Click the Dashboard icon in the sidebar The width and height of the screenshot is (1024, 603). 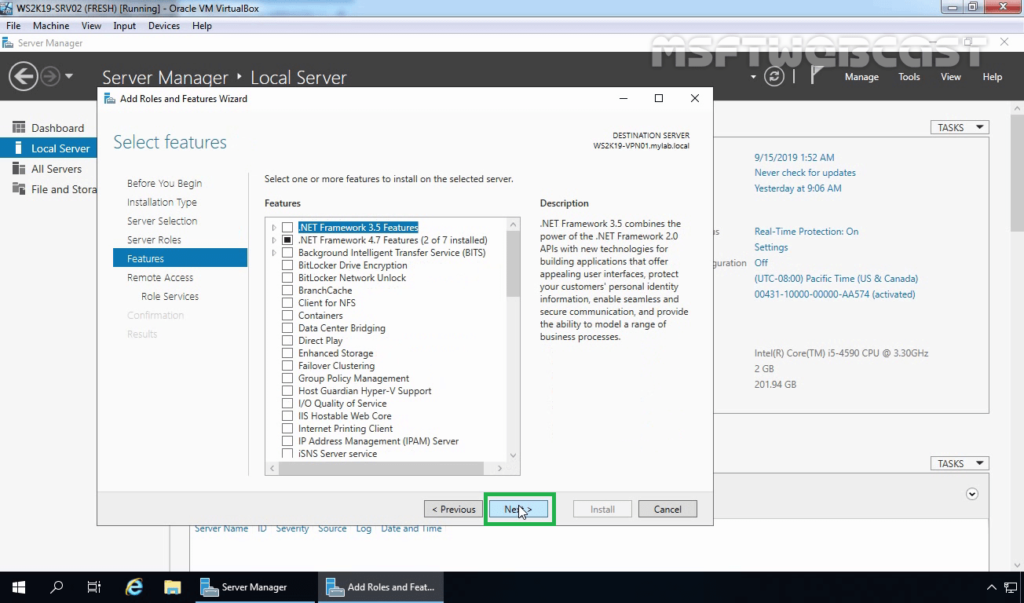tap(19, 127)
